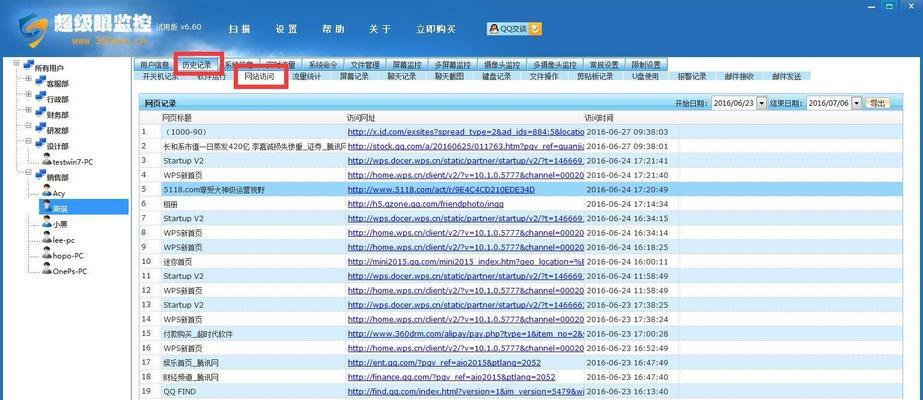Screen dimensions: 923x400
Task: Click the OnePs-PC user avatar icon
Action: point(47,269)
